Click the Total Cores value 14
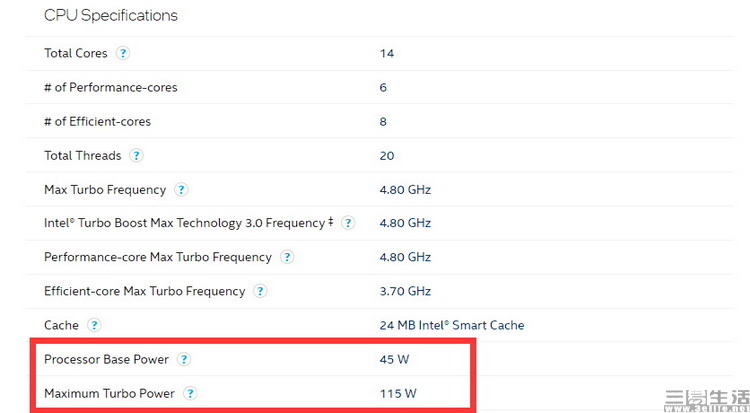Screen dimensions: 750x413 387,53
